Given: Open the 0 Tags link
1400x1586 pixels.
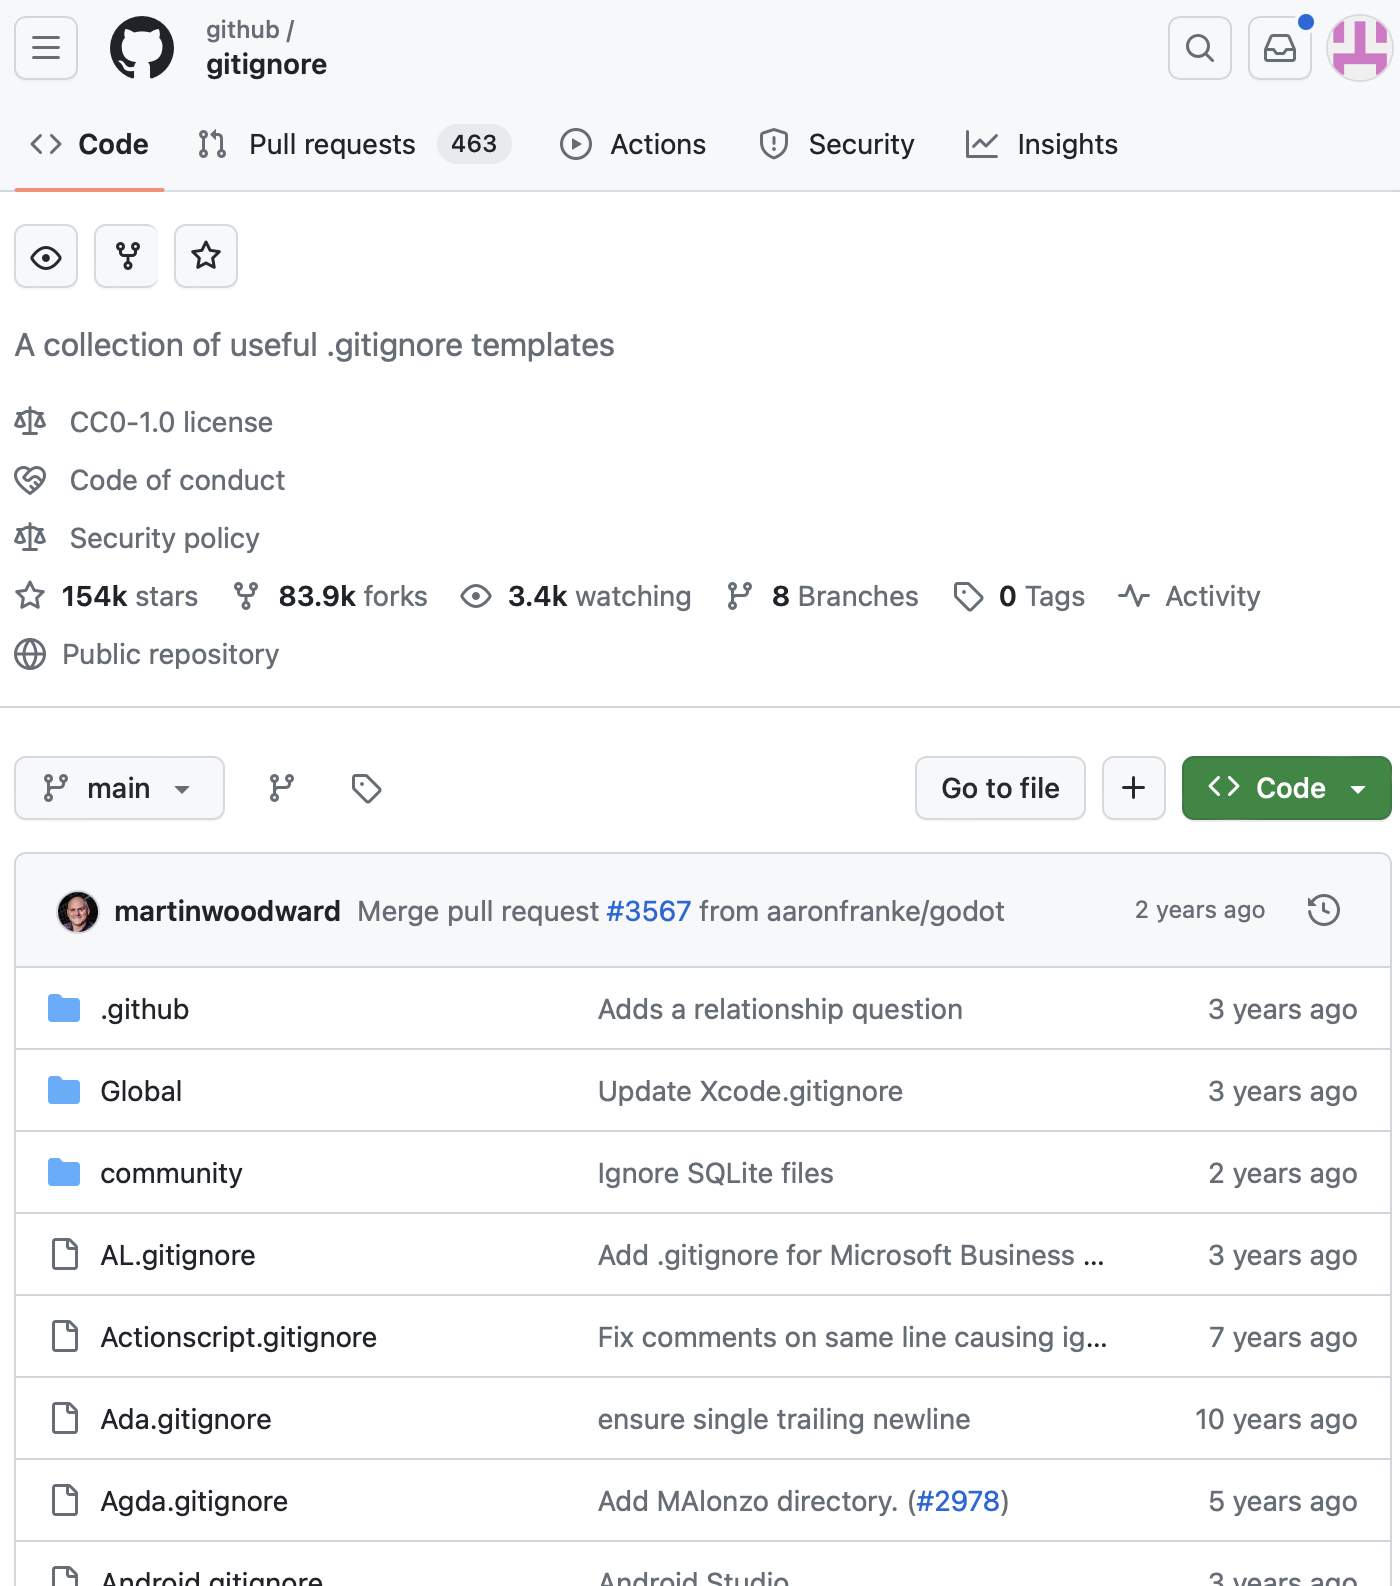Looking at the screenshot, I should (1019, 597).
